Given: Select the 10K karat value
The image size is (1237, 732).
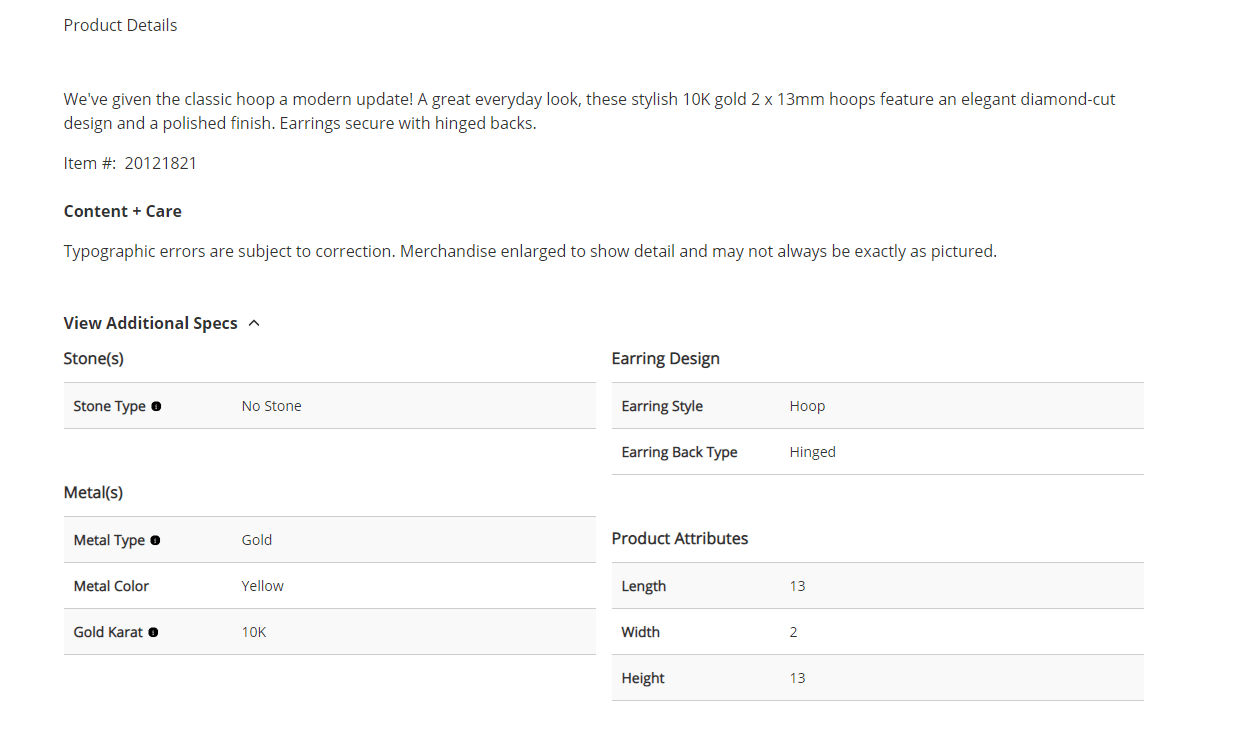Looking at the screenshot, I should (x=254, y=632).
